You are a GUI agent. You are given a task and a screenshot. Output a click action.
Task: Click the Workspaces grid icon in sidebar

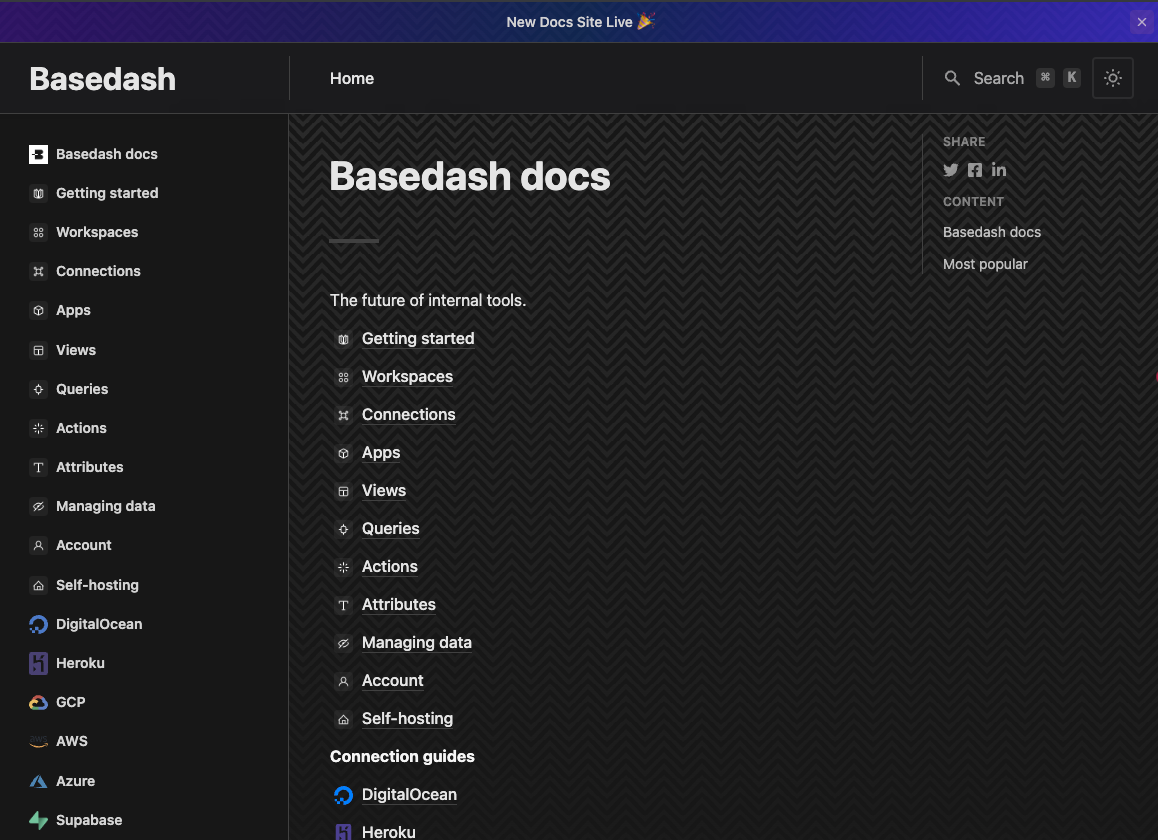pos(38,232)
